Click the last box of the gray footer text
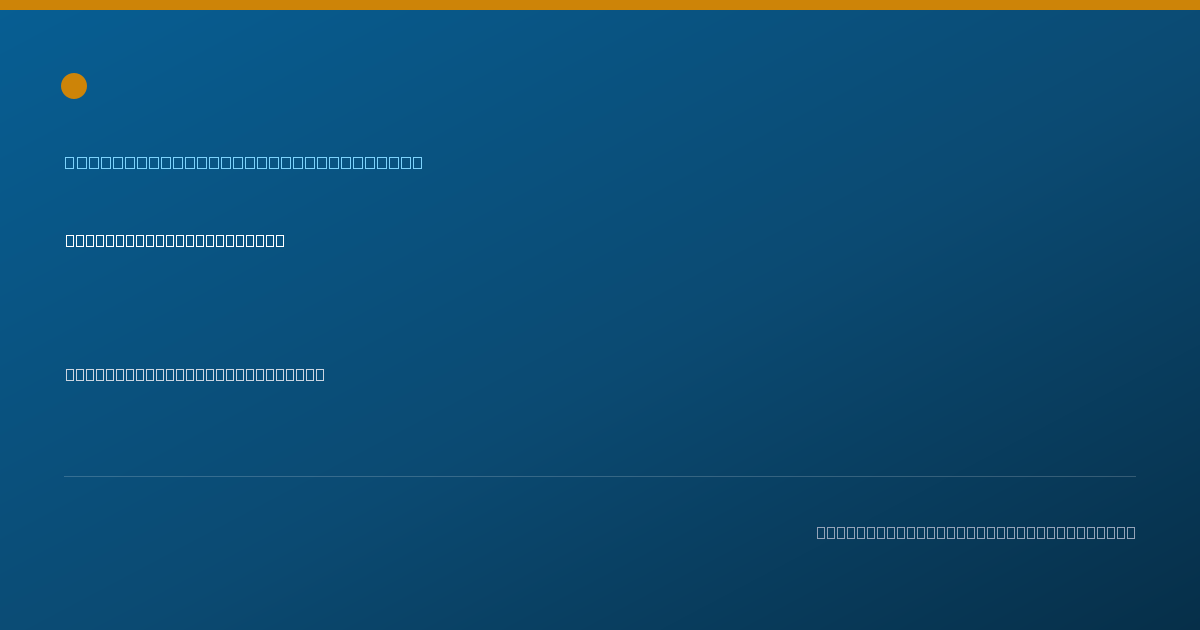 (1131, 532)
